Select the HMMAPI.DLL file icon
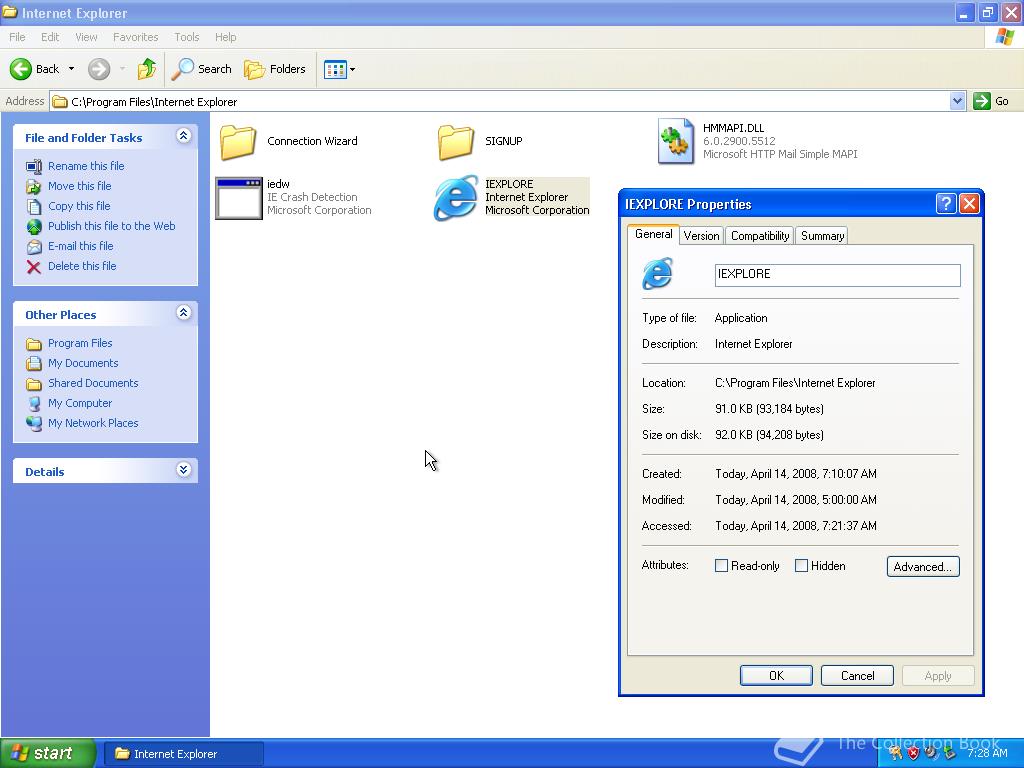1024x768 pixels. coord(676,141)
